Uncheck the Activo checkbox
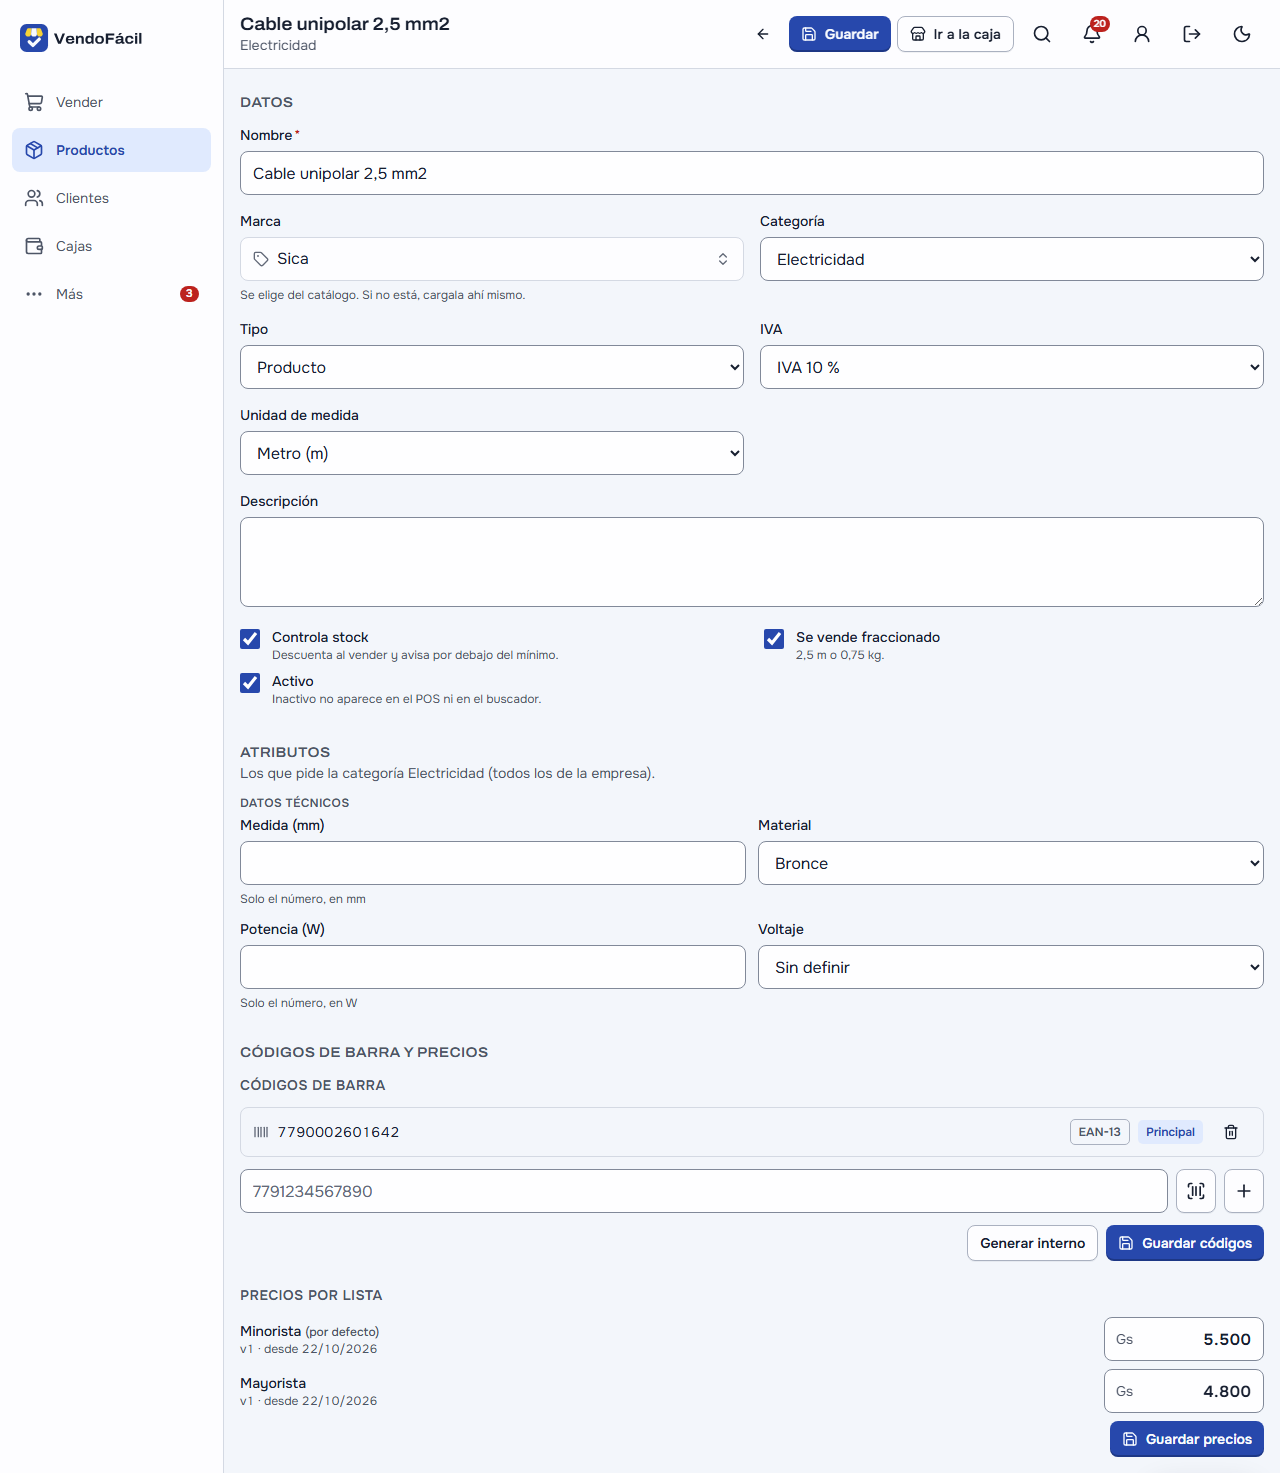1280x1473 pixels. 250,683
